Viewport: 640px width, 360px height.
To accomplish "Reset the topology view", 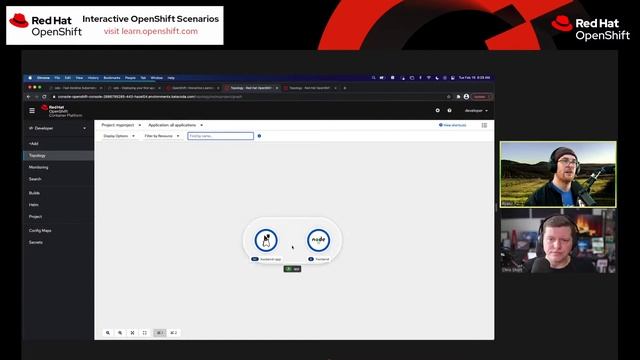I will (x=144, y=333).
